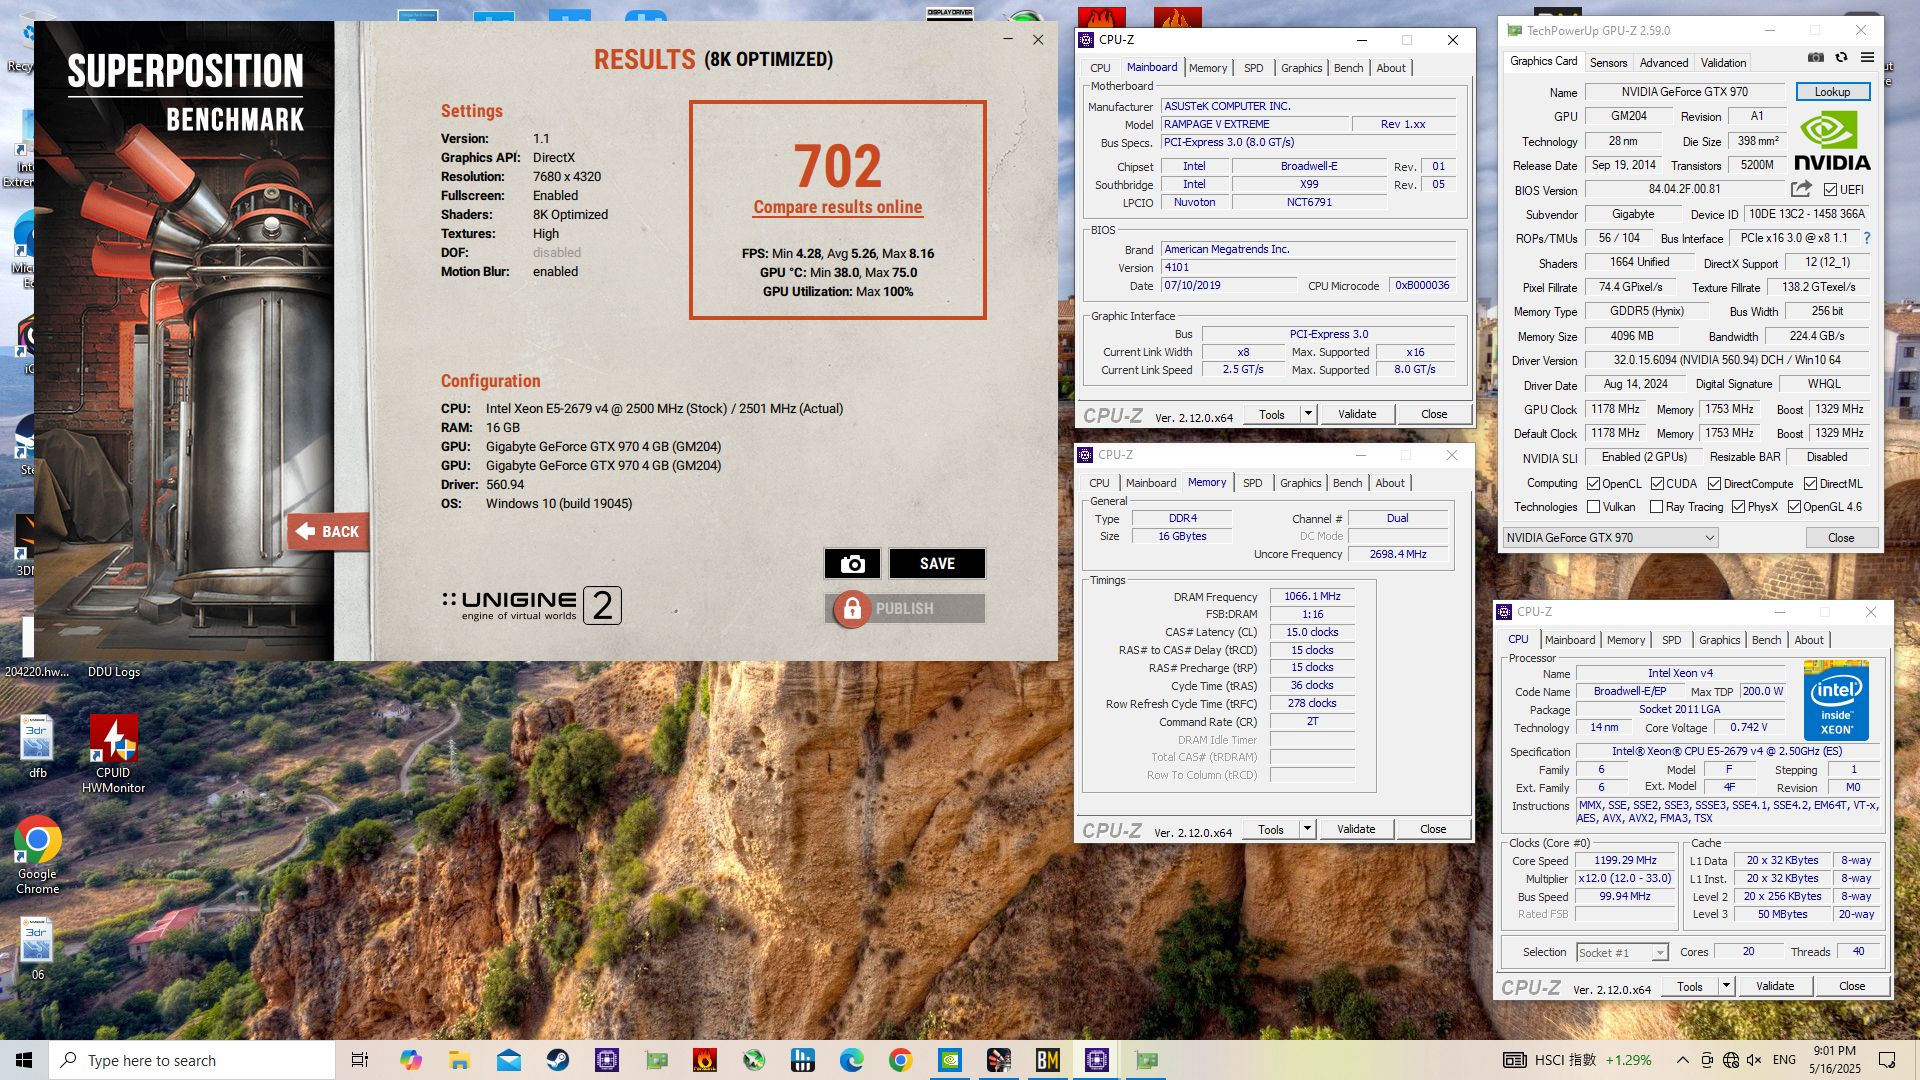1920x1080 pixels.
Task: Click the BACK button in Superposition
Action: (329, 532)
